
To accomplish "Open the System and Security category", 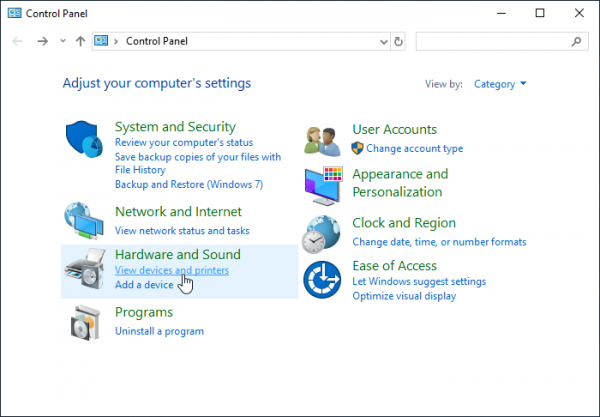I will (x=175, y=127).
